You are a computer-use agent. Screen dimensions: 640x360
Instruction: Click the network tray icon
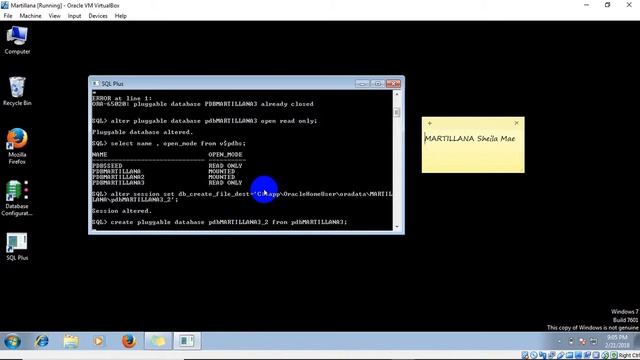point(594,341)
